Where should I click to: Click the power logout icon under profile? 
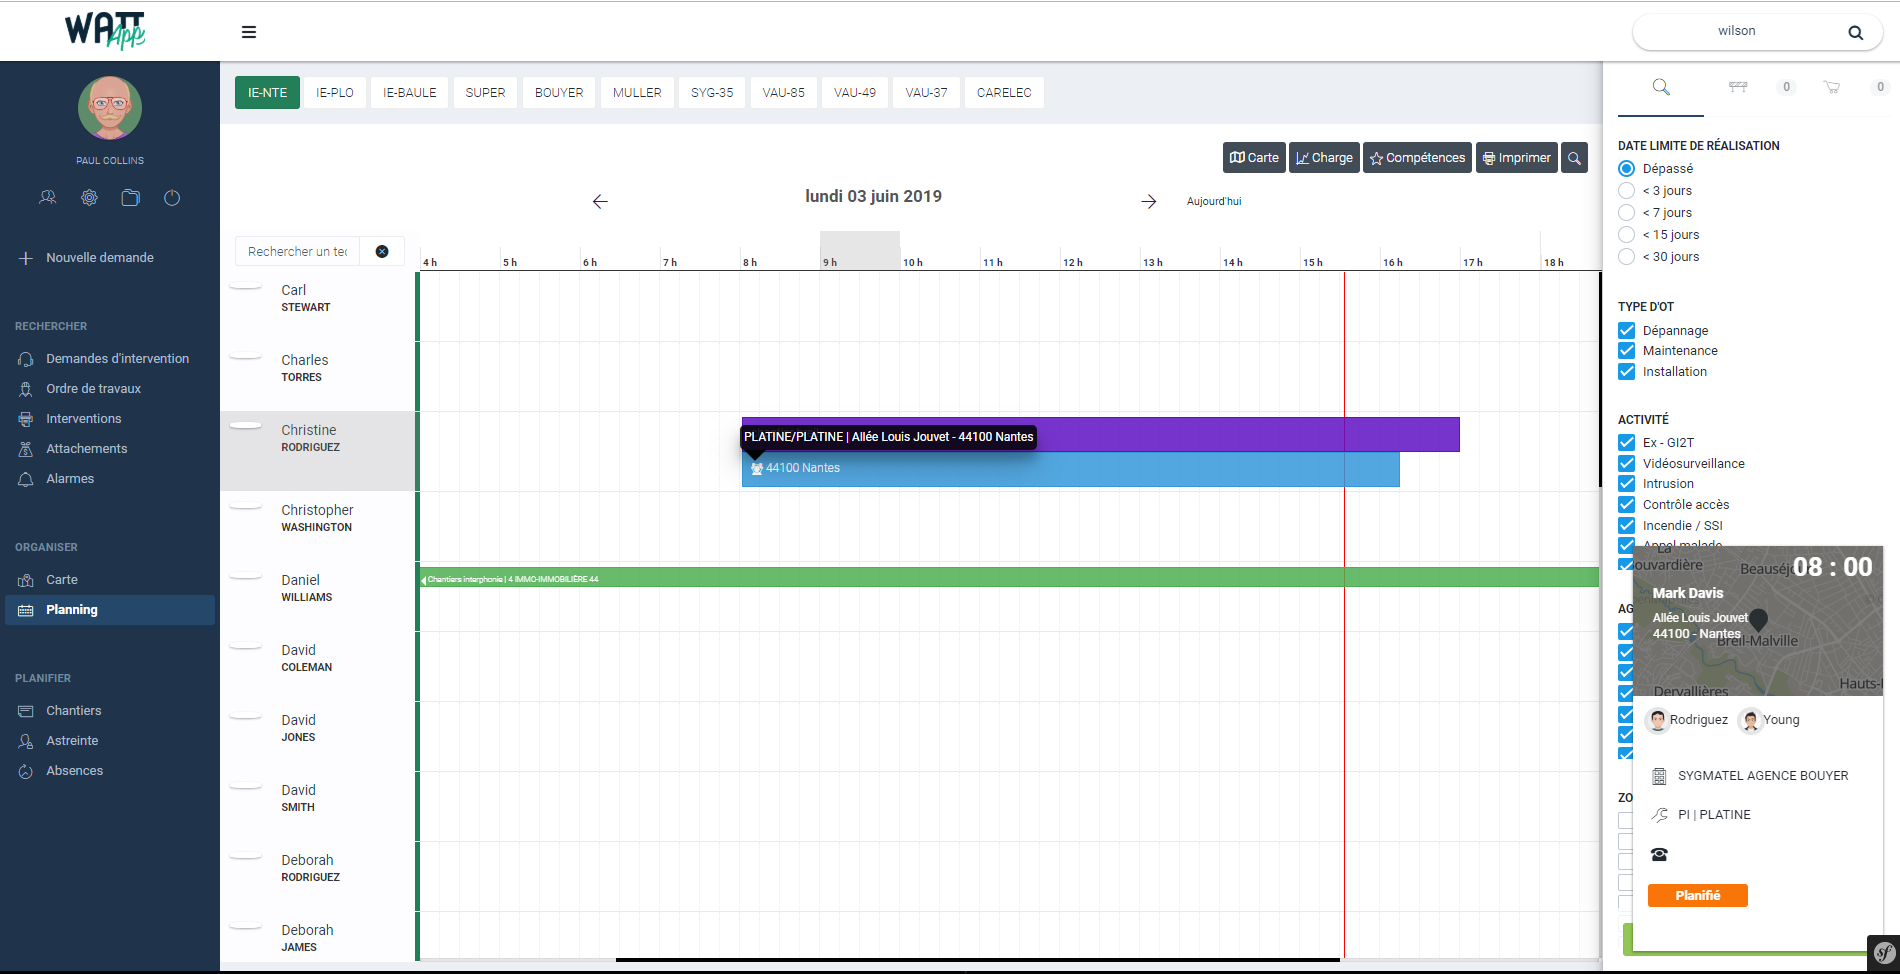(x=172, y=198)
